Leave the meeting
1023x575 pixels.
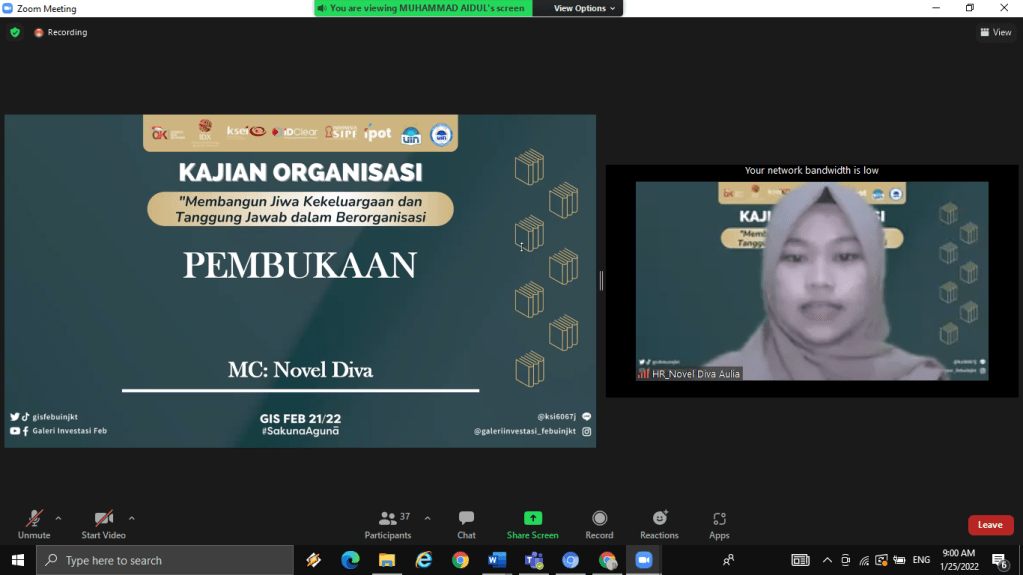click(x=990, y=525)
